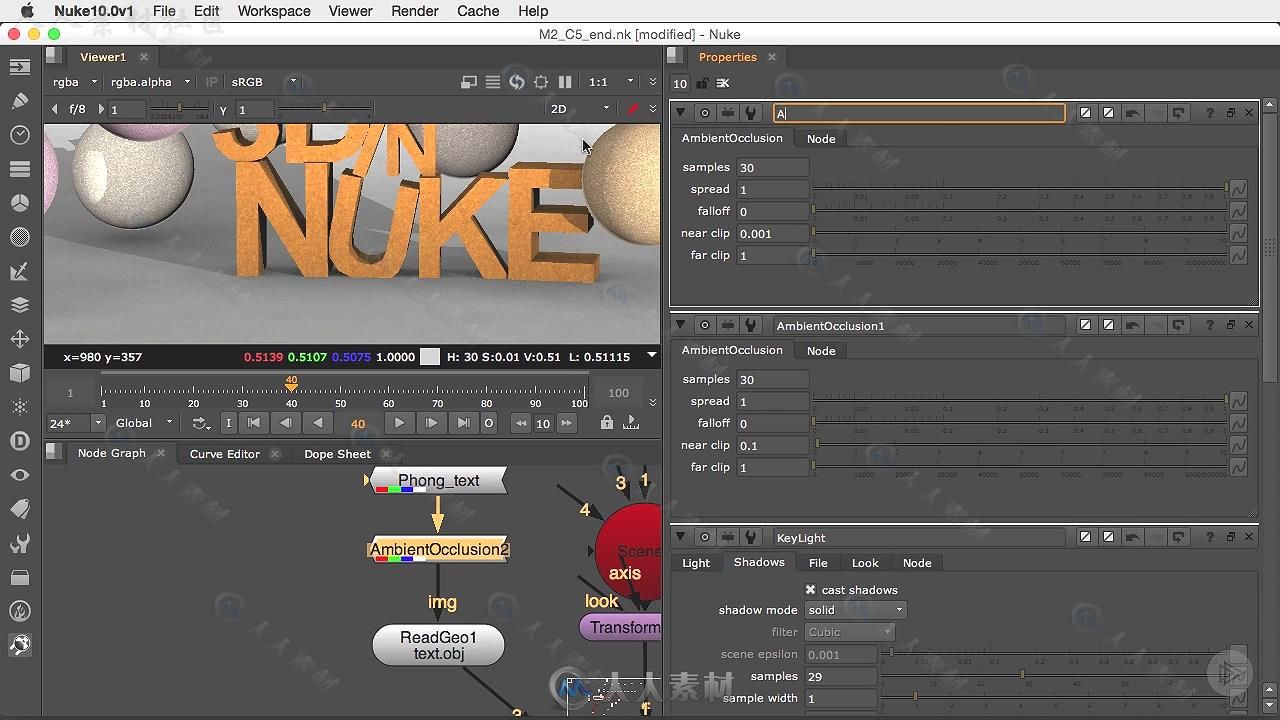Open the Light tab in KeyLight panel

click(696, 563)
